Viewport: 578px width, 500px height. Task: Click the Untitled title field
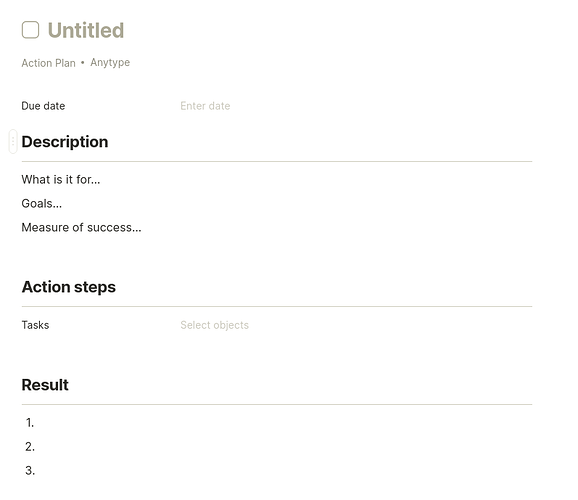tap(86, 30)
